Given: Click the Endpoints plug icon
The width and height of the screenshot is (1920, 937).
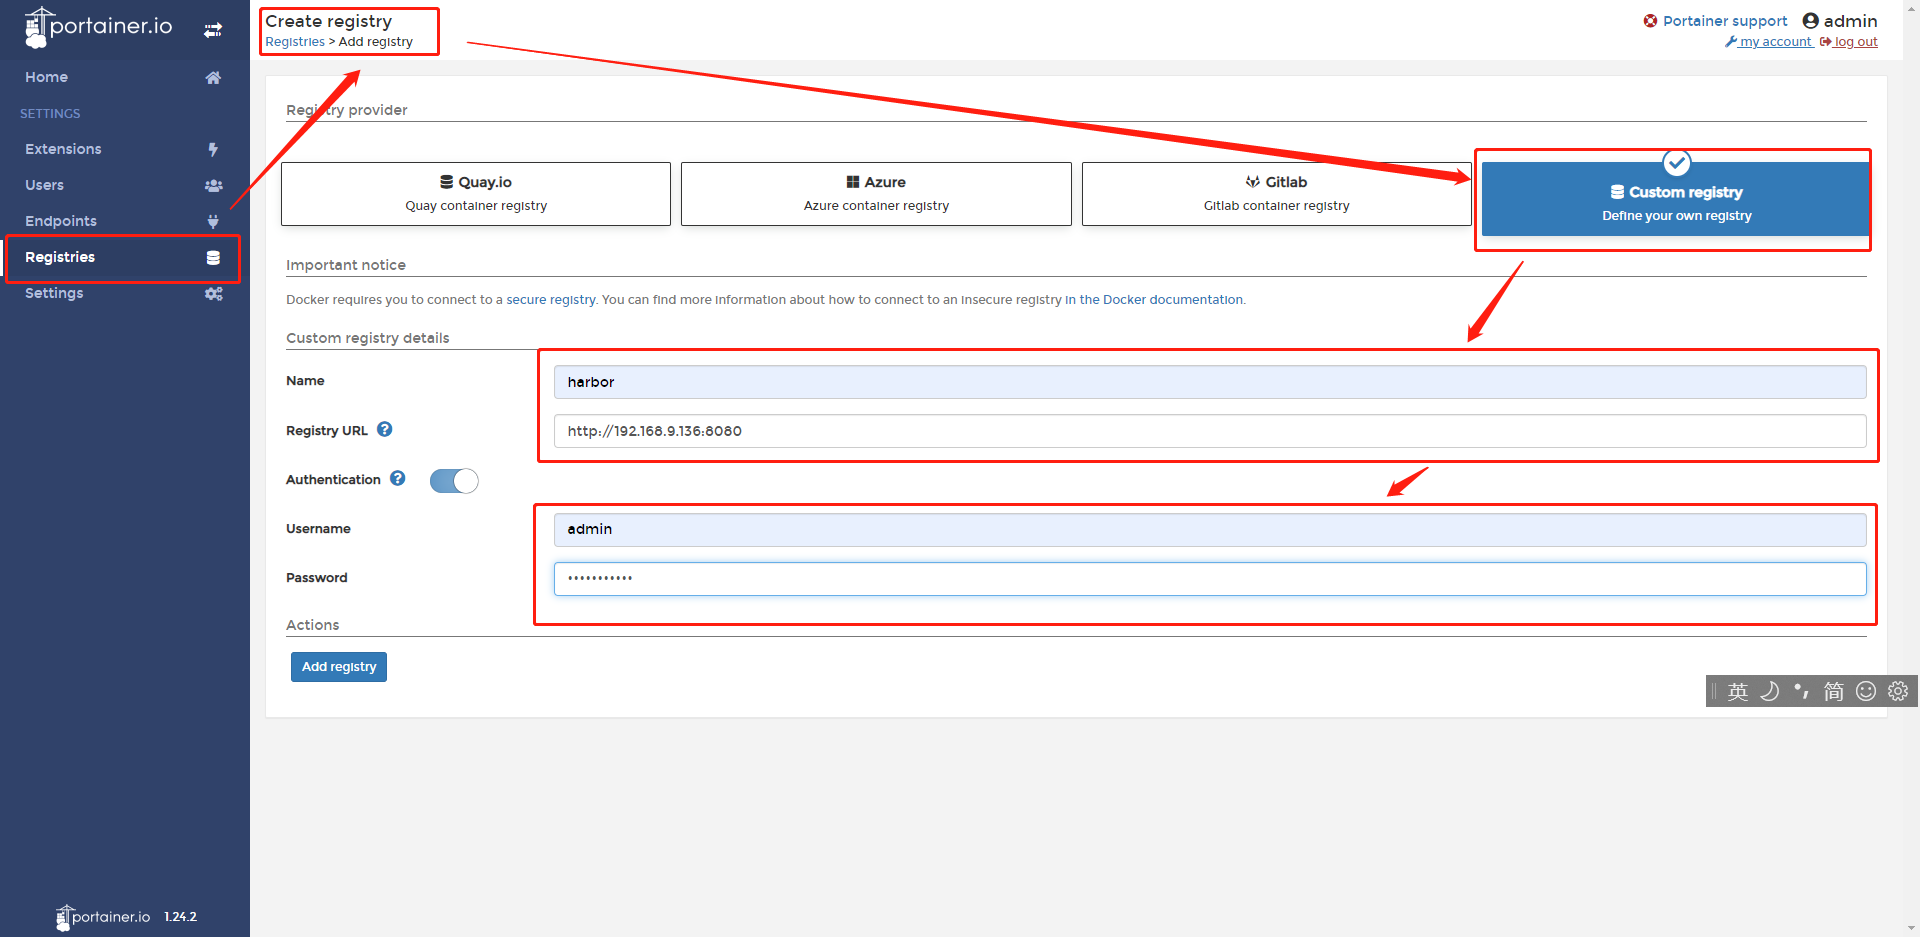Looking at the screenshot, I should pos(213,221).
